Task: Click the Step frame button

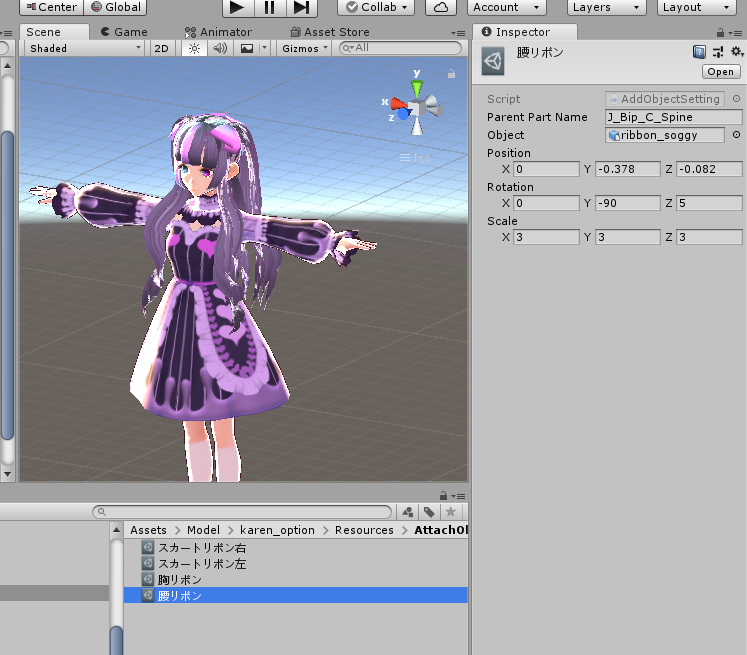Action: 301,7
